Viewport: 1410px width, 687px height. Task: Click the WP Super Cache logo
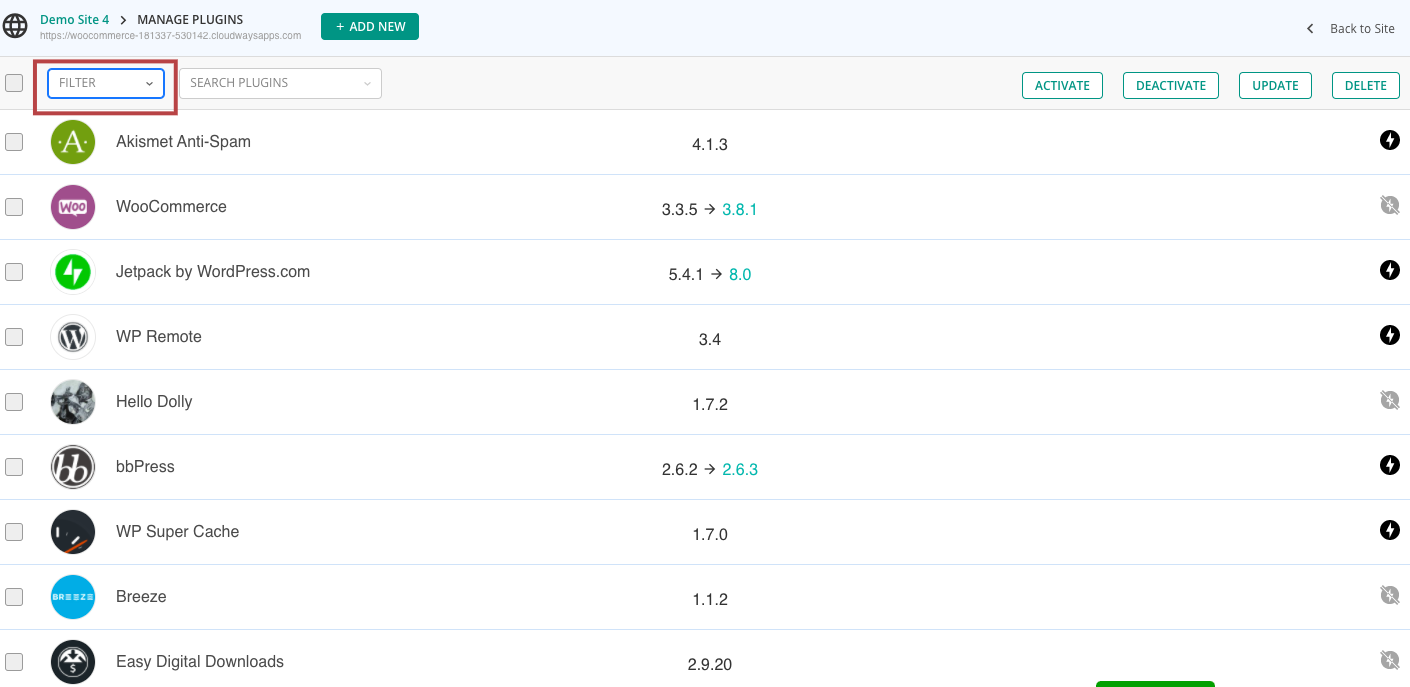pos(73,532)
